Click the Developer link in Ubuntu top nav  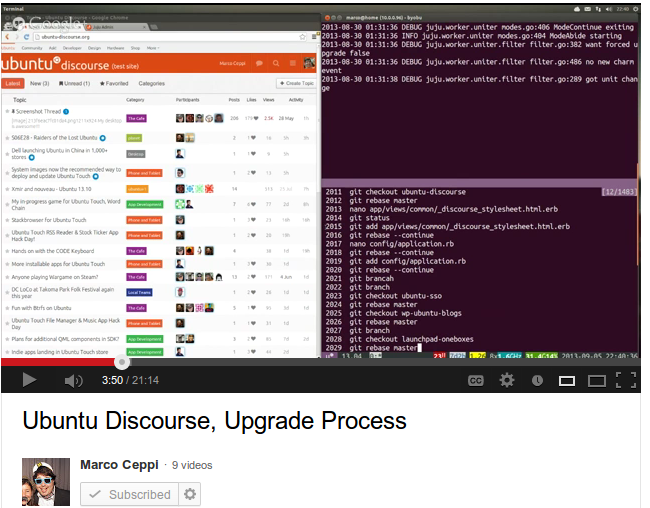point(72,48)
